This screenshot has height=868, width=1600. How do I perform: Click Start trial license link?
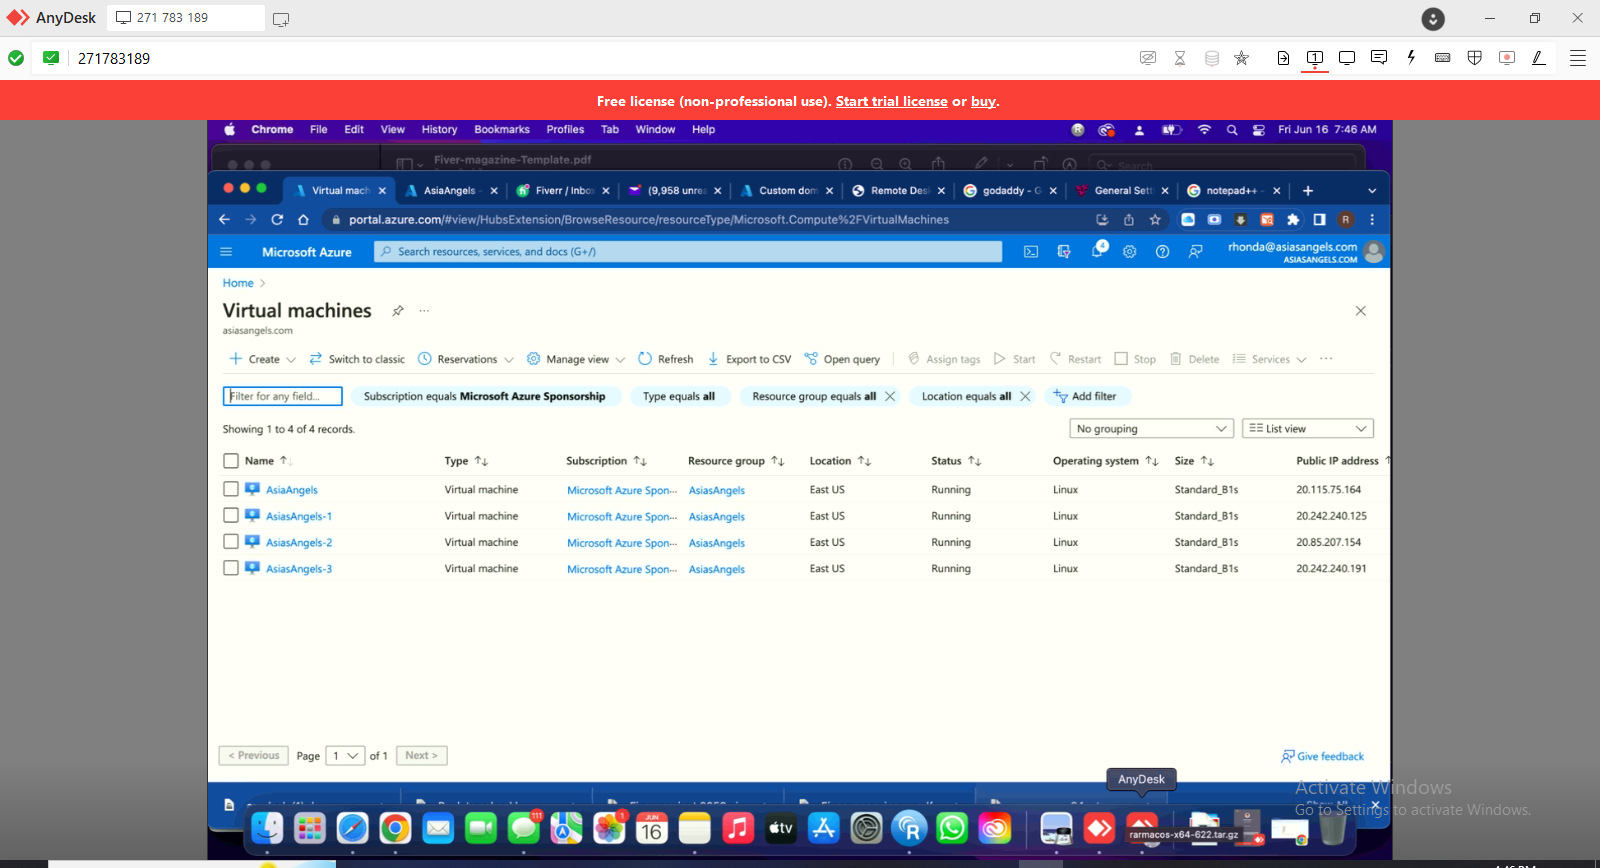point(891,101)
